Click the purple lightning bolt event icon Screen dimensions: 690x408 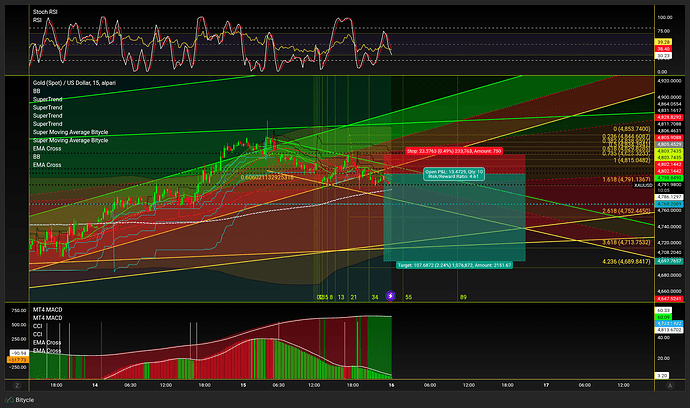tap(390, 296)
